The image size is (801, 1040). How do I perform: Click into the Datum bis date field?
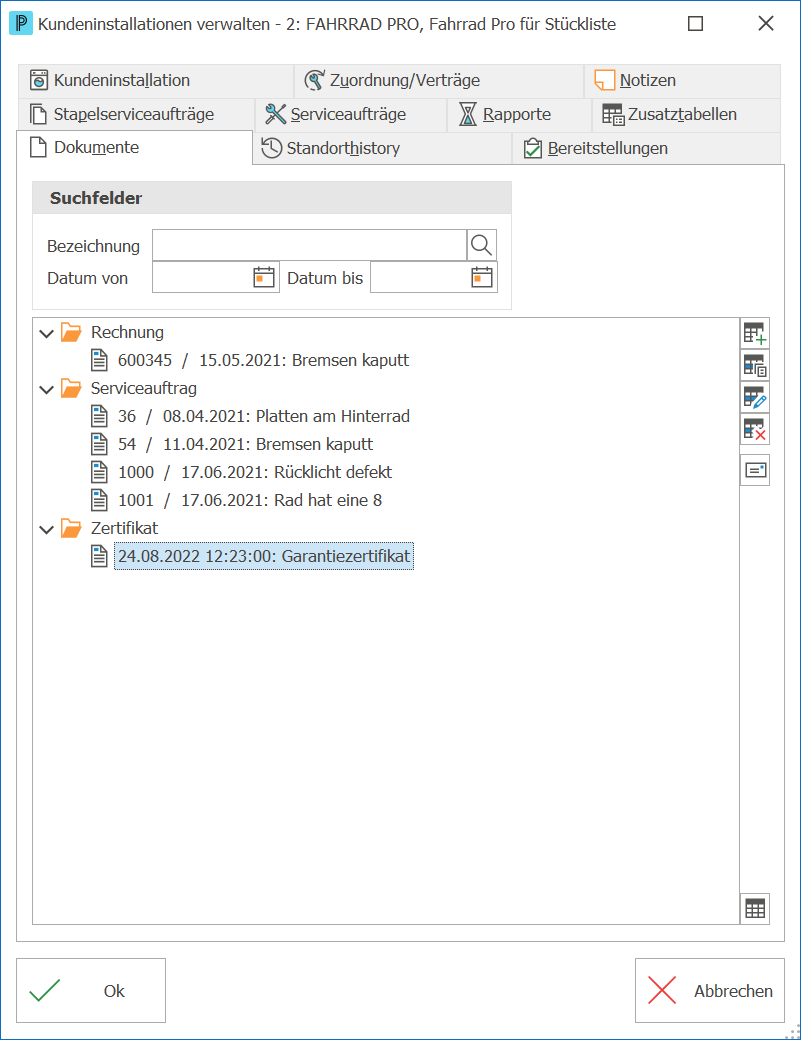coord(420,277)
